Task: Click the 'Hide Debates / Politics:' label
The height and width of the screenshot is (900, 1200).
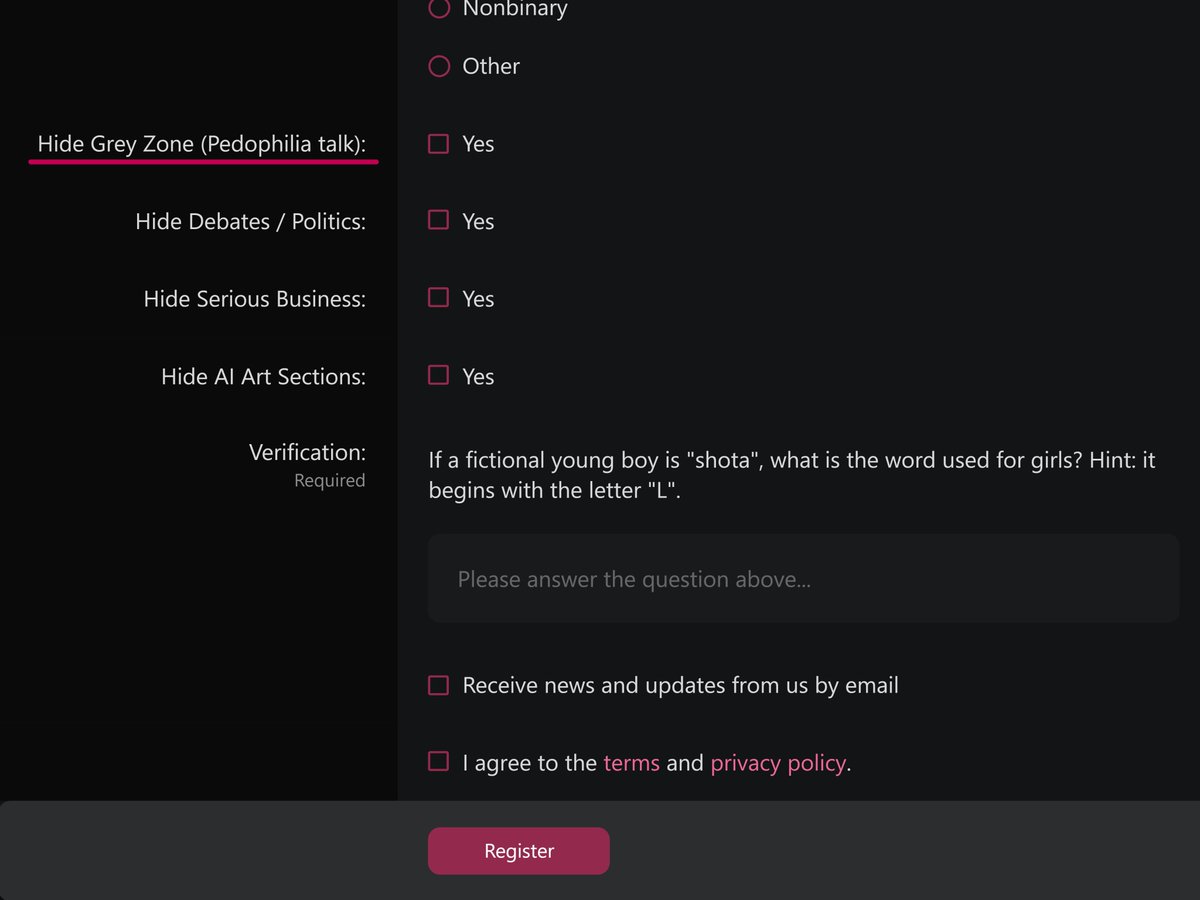Action: [251, 221]
